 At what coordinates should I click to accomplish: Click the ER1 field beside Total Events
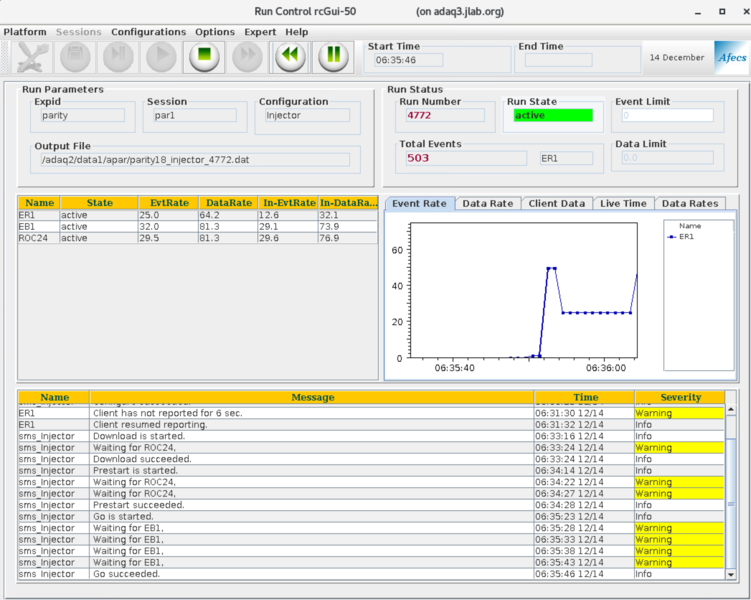click(566, 158)
